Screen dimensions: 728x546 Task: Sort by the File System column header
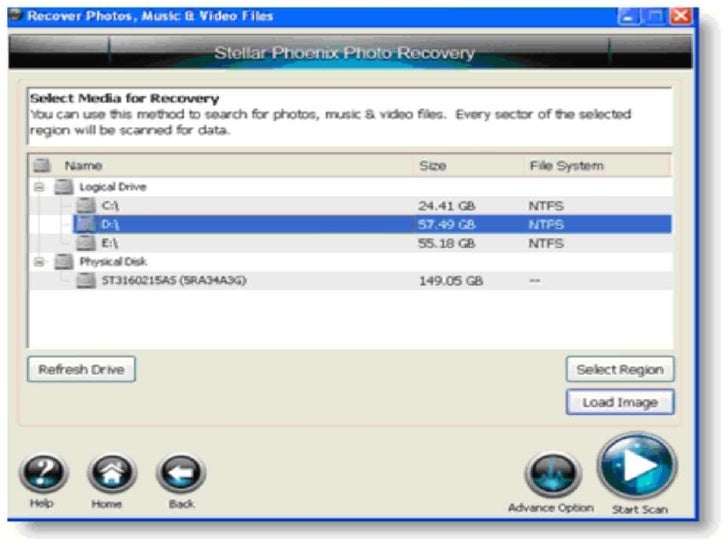click(x=566, y=166)
